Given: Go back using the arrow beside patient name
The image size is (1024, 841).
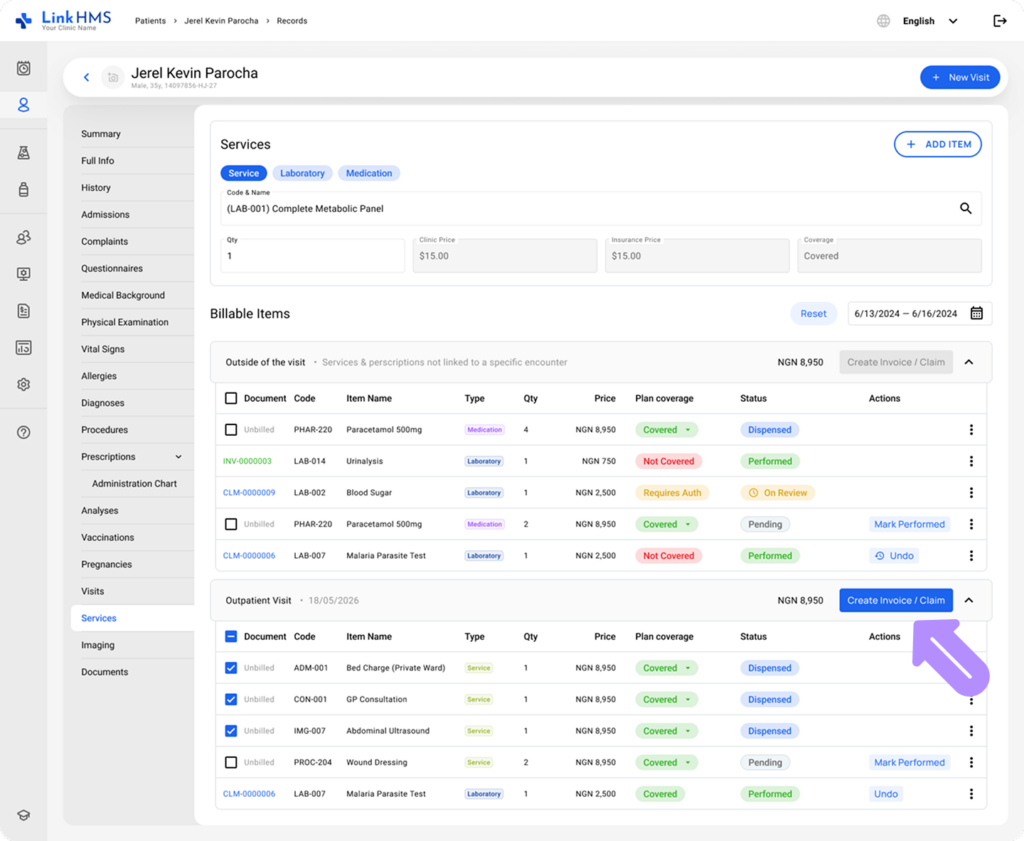Looking at the screenshot, I should tap(86, 77).
